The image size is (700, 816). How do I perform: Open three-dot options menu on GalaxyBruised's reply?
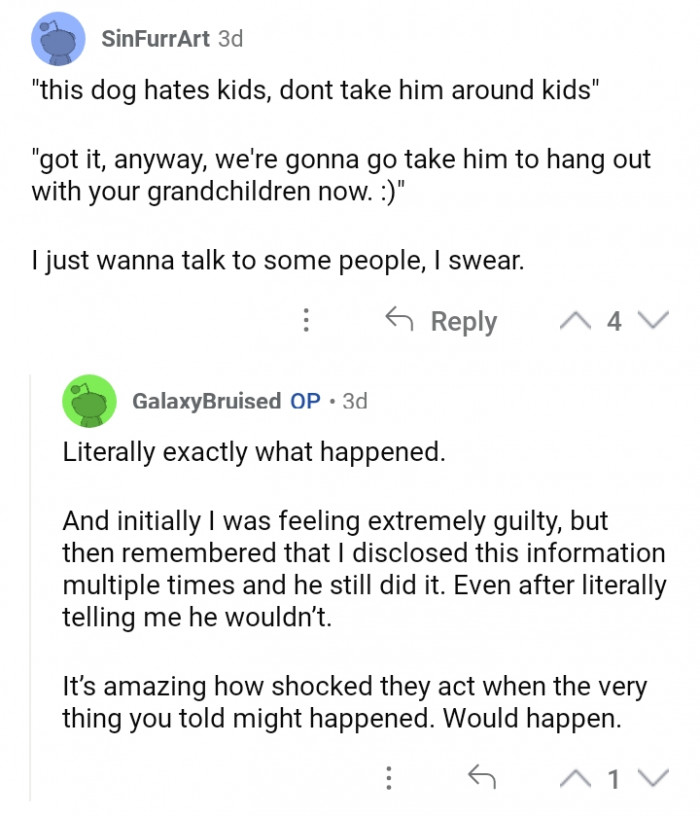coord(389,775)
